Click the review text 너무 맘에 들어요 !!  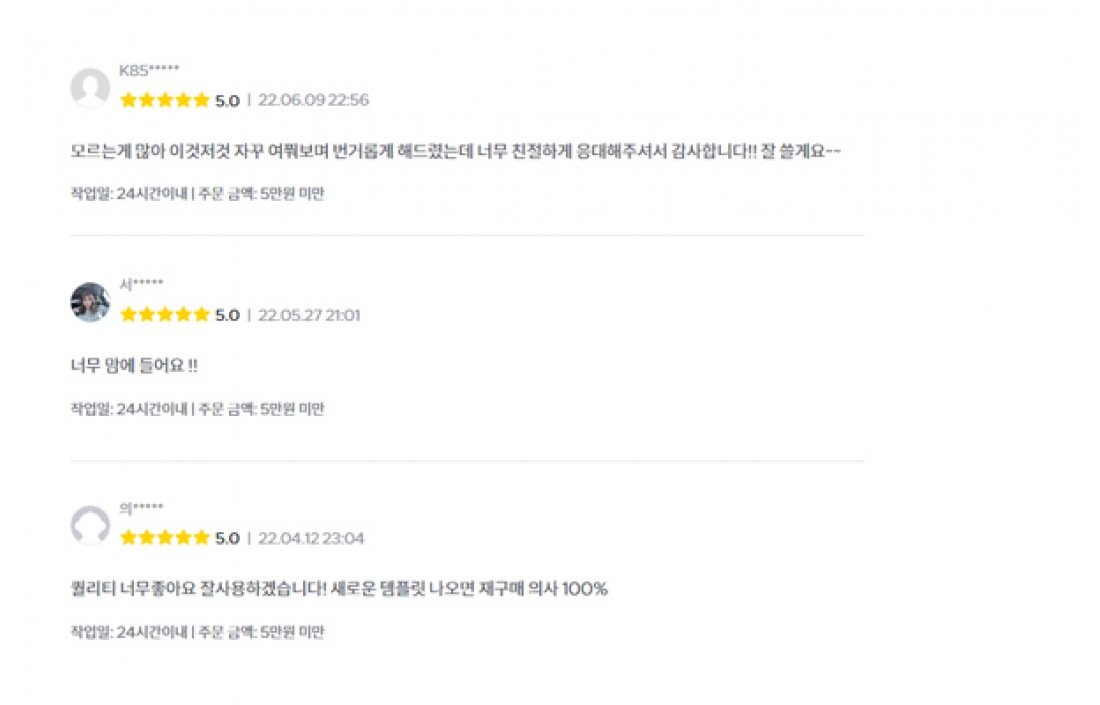pyautogui.click(x=134, y=366)
